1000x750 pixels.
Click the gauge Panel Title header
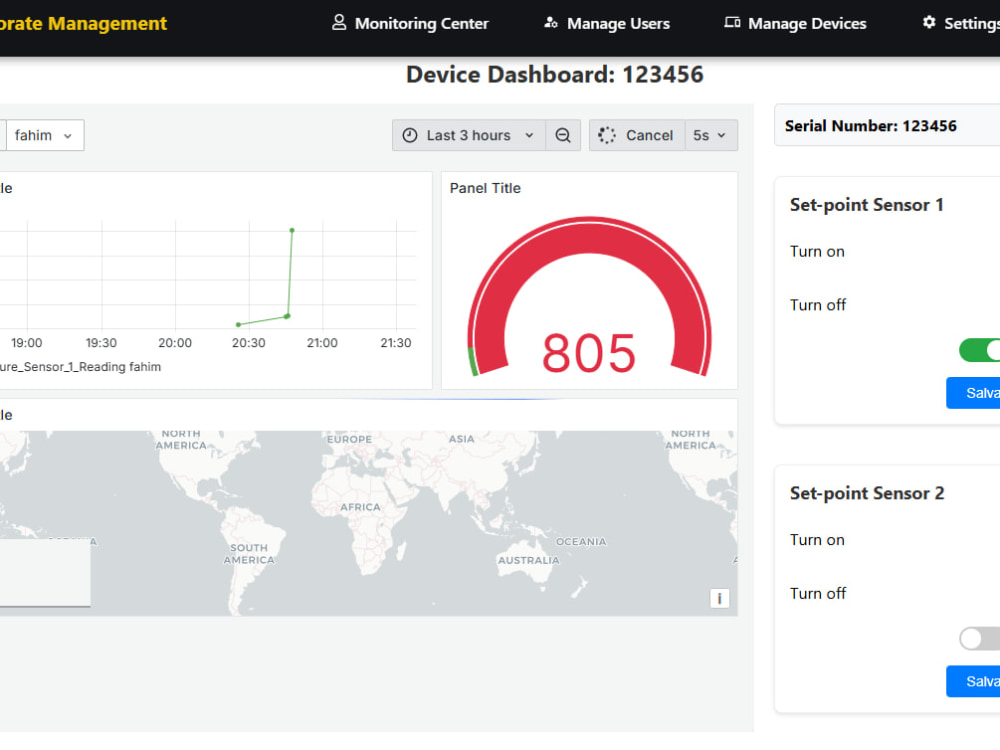[x=485, y=188]
